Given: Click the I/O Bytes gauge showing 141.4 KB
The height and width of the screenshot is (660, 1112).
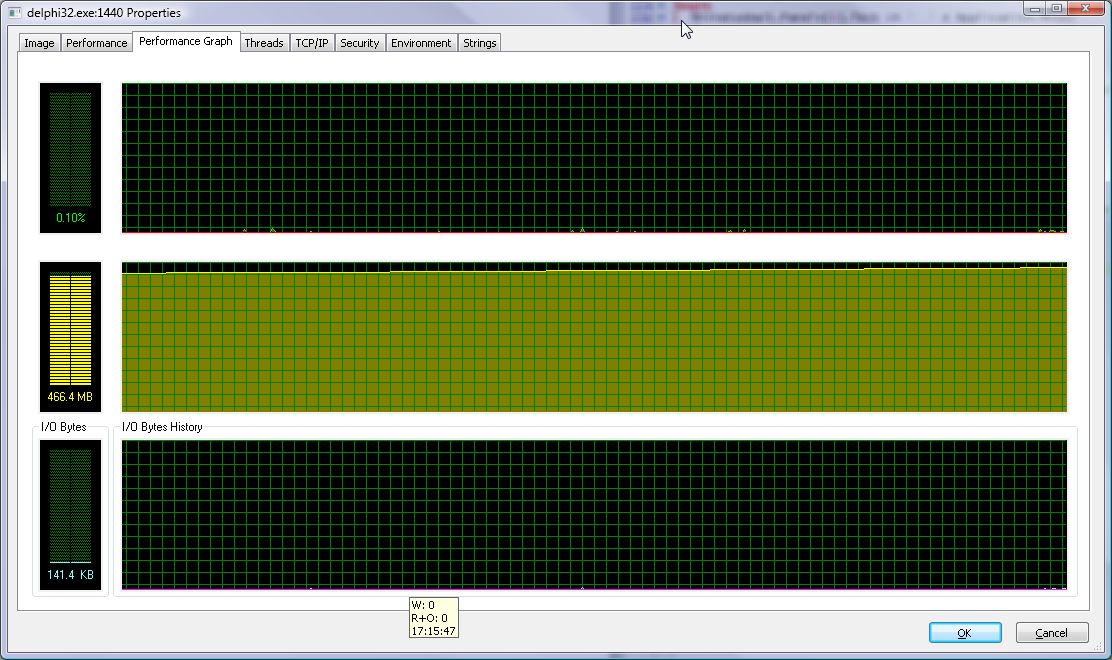Looking at the screenshot, I should 71,515.
